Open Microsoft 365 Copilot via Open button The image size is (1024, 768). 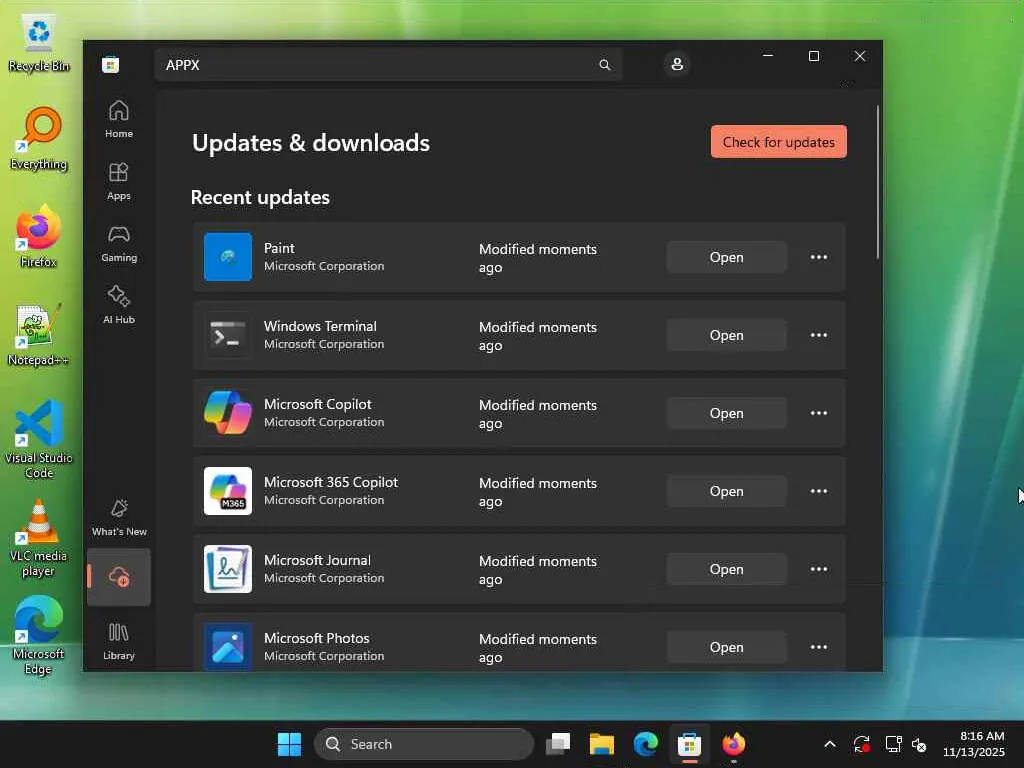click(726, 491)
